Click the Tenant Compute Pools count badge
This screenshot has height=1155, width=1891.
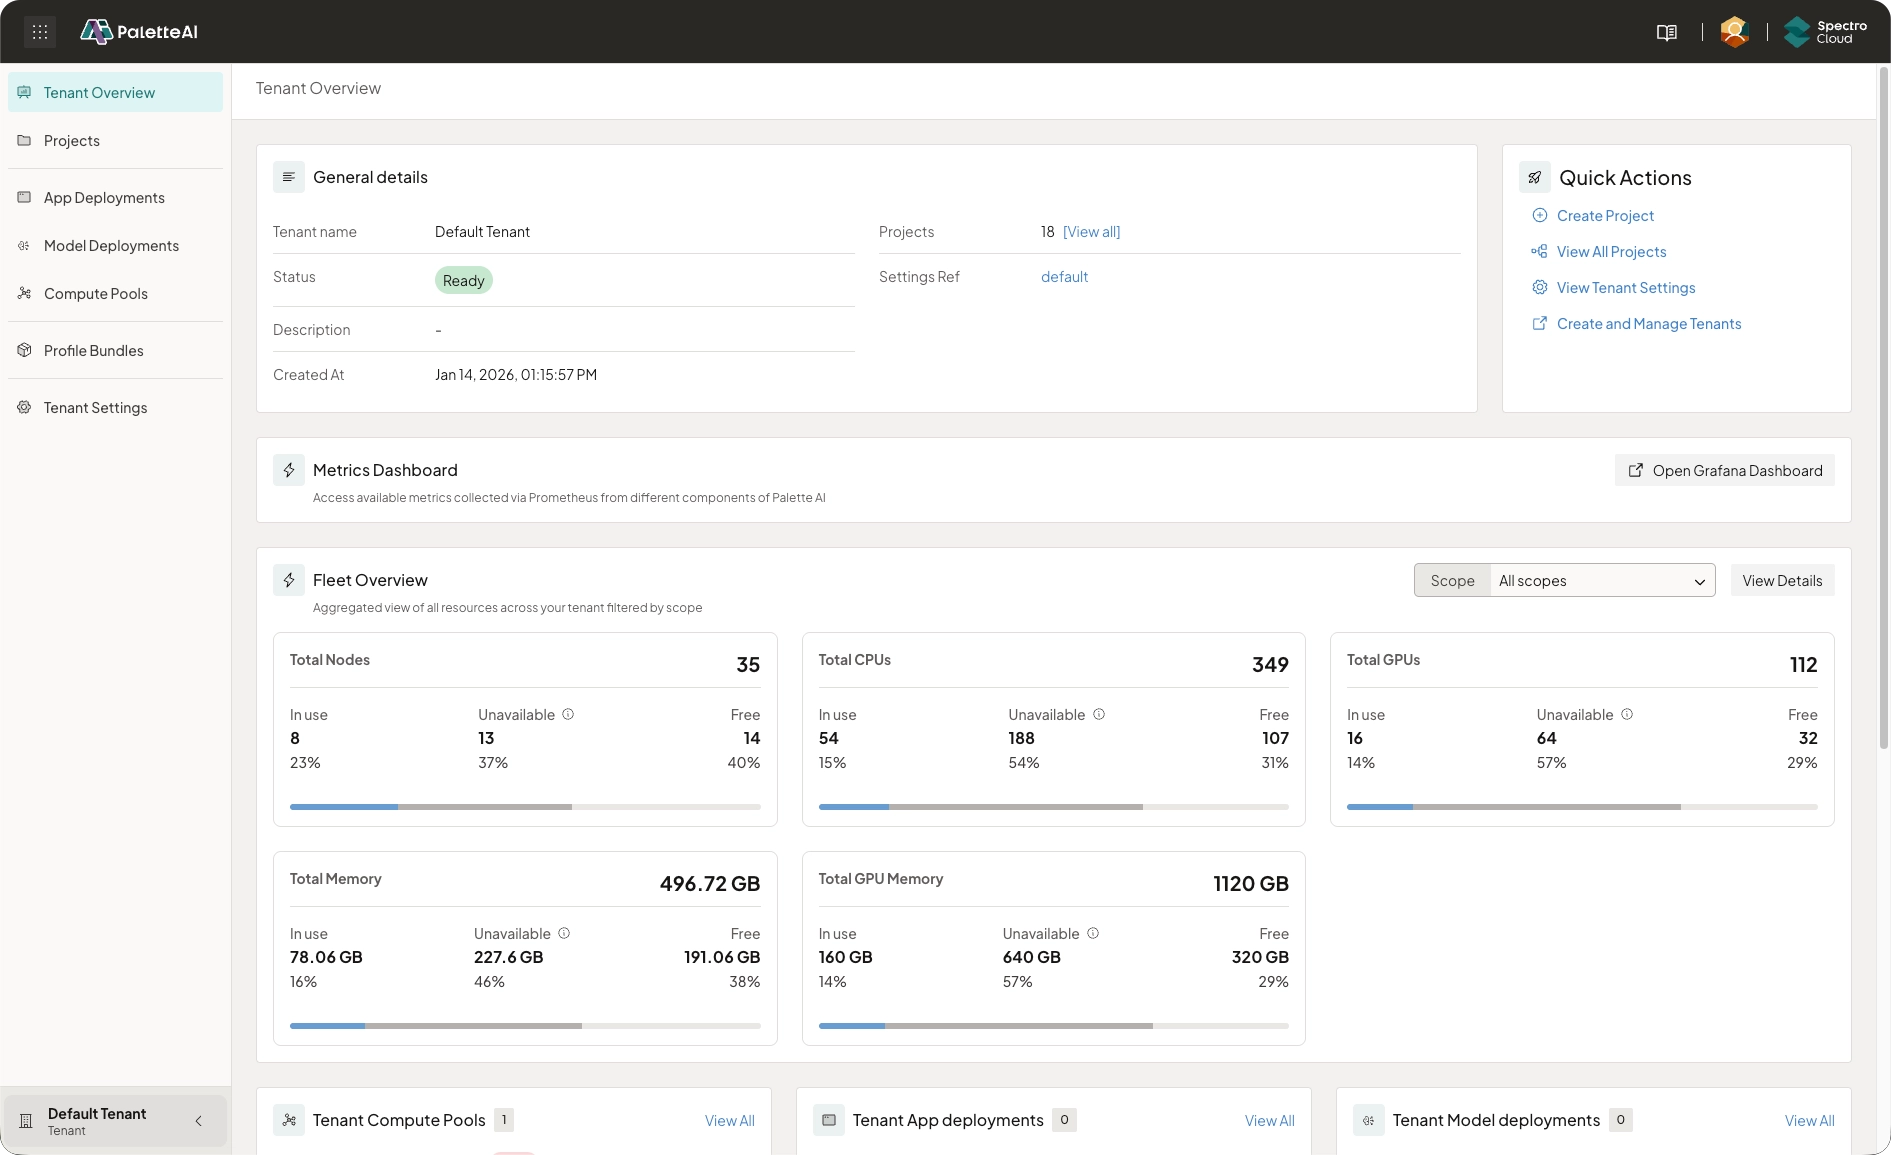[x=504, y=1120]
